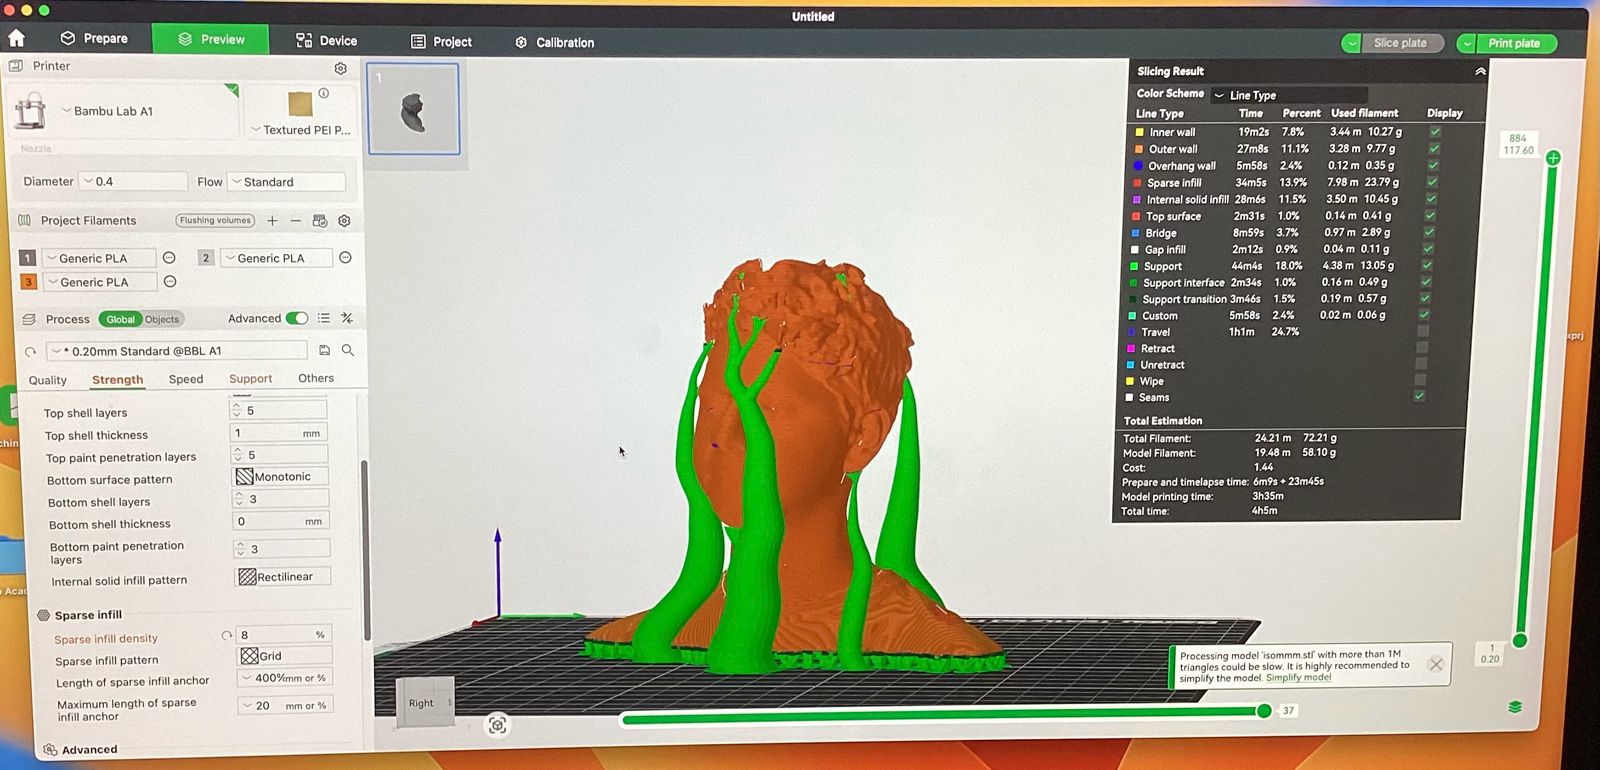
Task: Click the Project Filaments spool icon
Action: 25,220
